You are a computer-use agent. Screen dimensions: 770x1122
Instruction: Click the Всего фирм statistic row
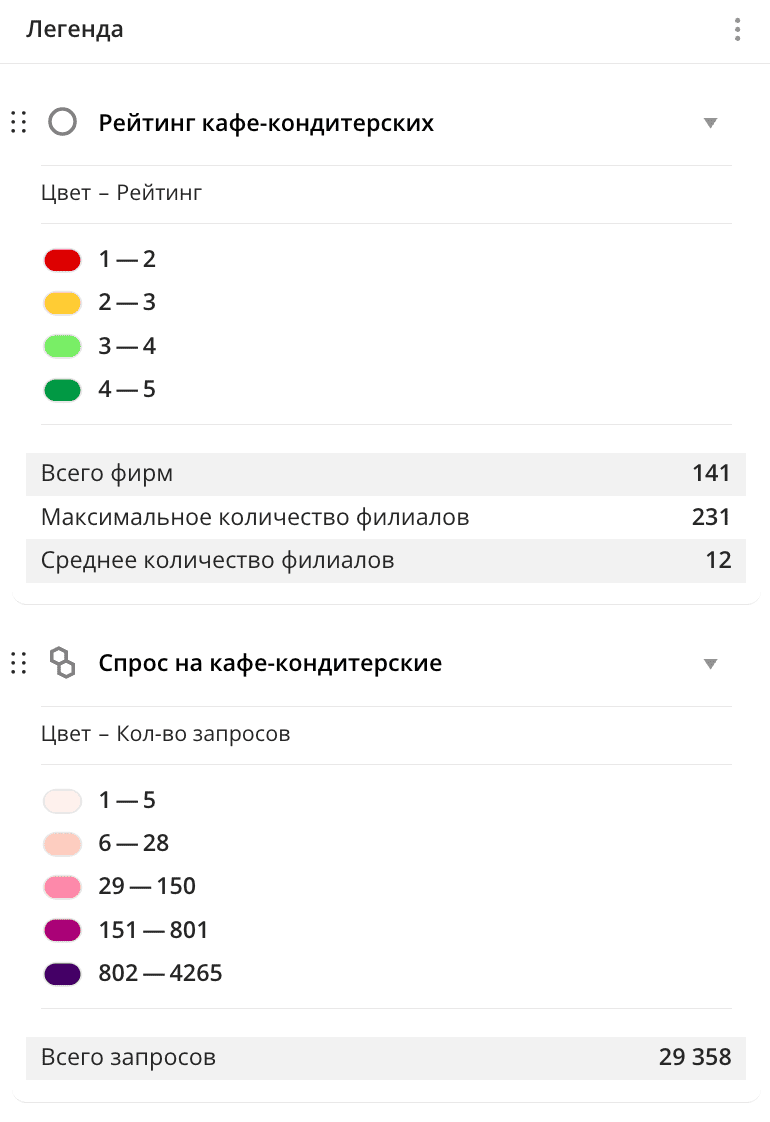coord(385,474)
